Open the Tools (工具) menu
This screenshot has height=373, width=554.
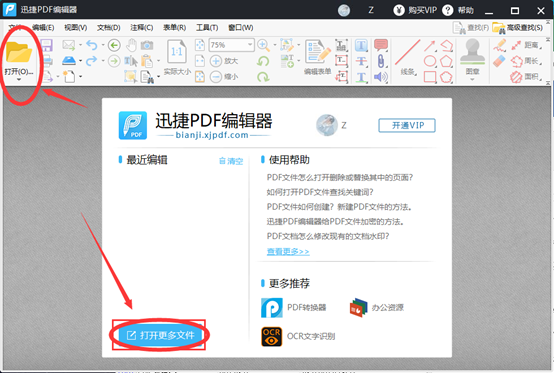(x=207, y=28)
